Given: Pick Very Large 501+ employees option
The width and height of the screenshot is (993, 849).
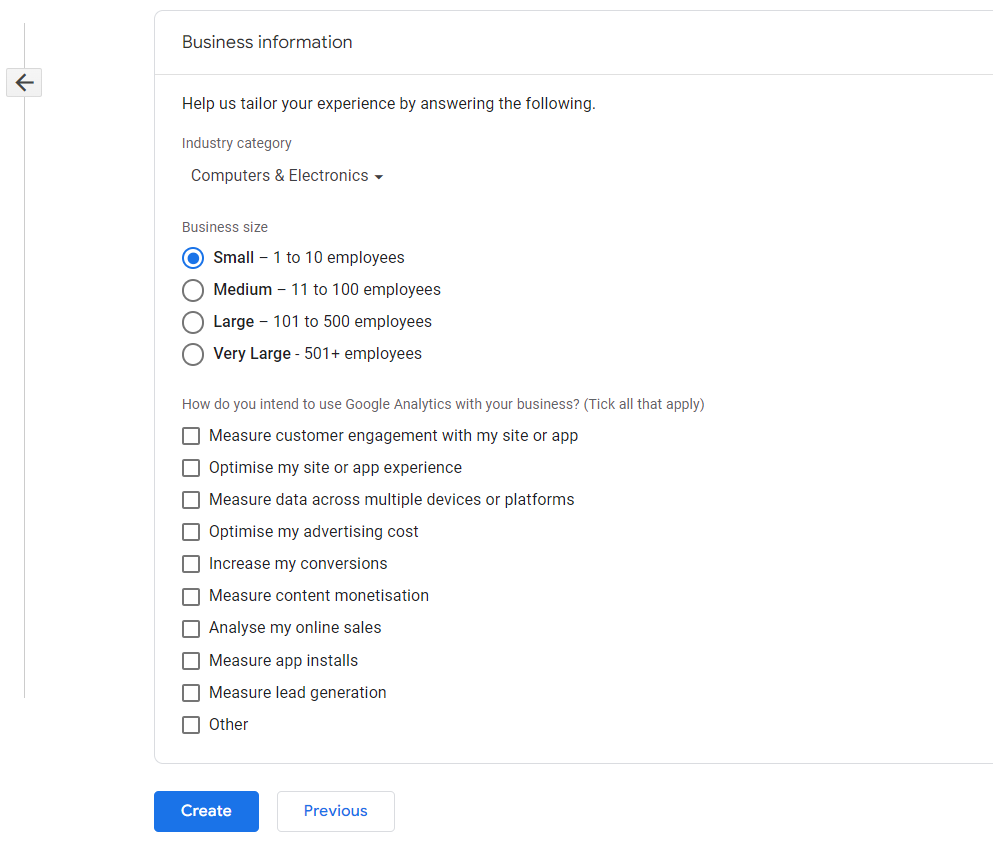Looking at the screenshot, I should [193, 354].
